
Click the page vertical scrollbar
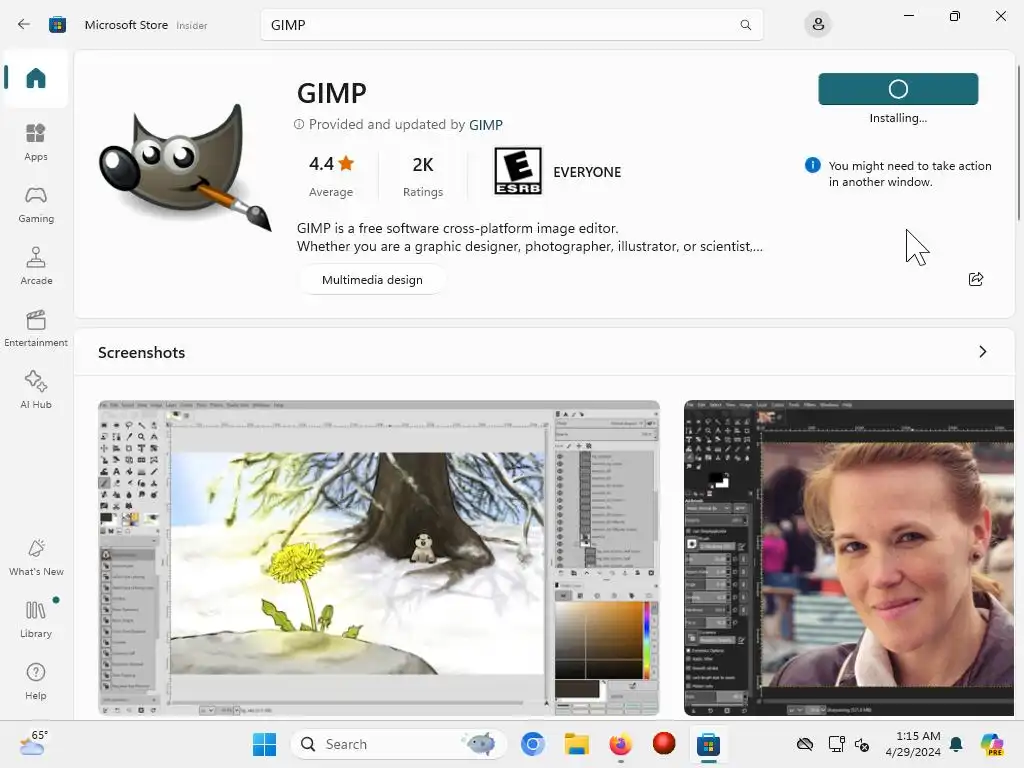[x=1018, y=144]
